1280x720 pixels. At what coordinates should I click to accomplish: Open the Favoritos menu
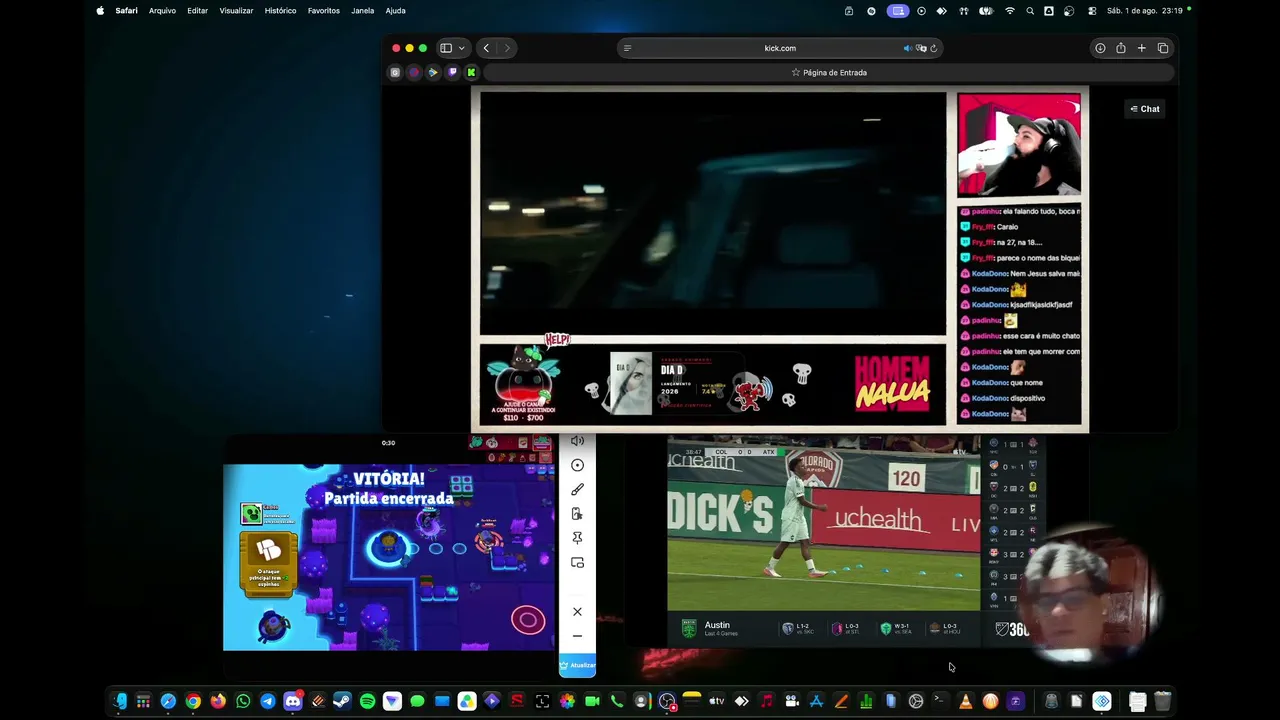pos(323,11)
